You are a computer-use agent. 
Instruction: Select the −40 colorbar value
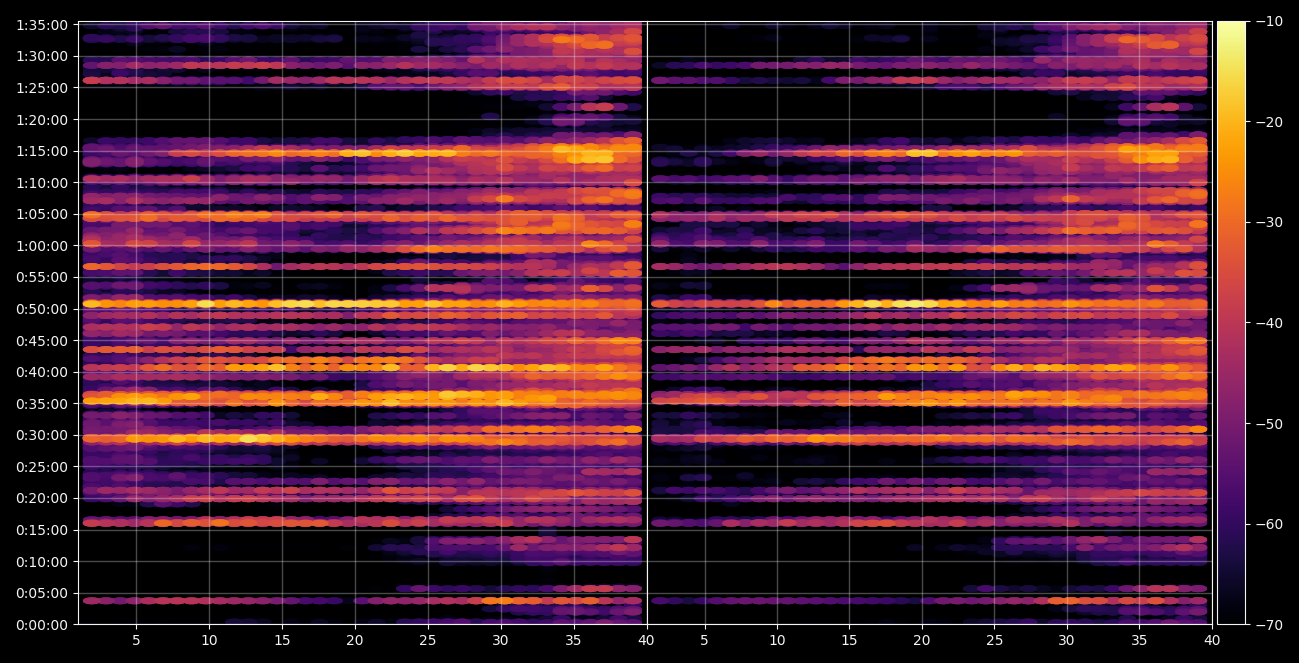pos(1269,323)
